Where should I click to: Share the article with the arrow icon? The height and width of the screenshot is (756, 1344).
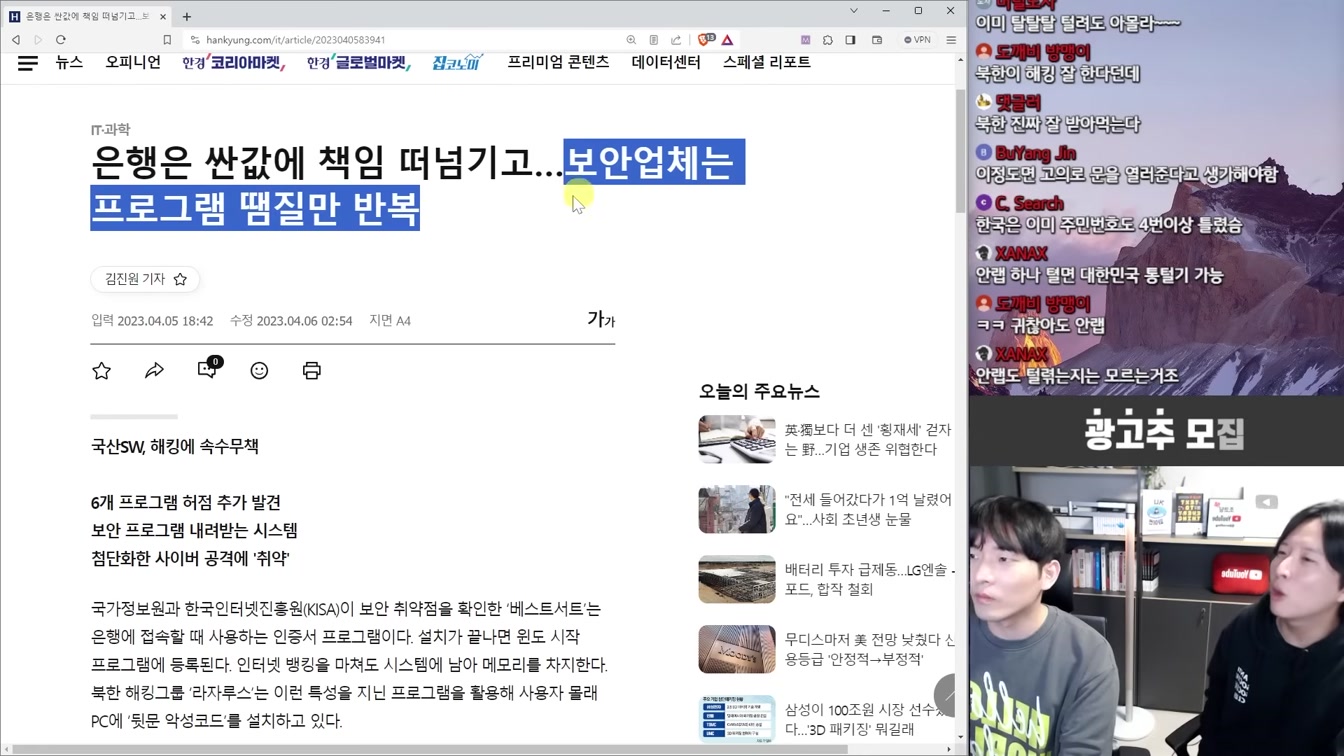click(x=154, y=371)
